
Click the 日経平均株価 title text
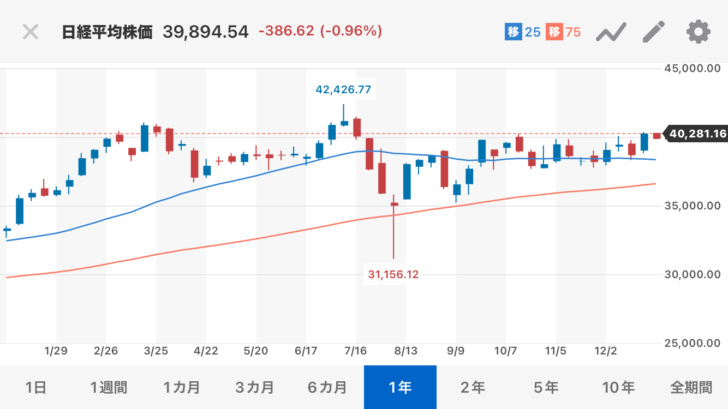pyautogui.click(x=106, y=32)
